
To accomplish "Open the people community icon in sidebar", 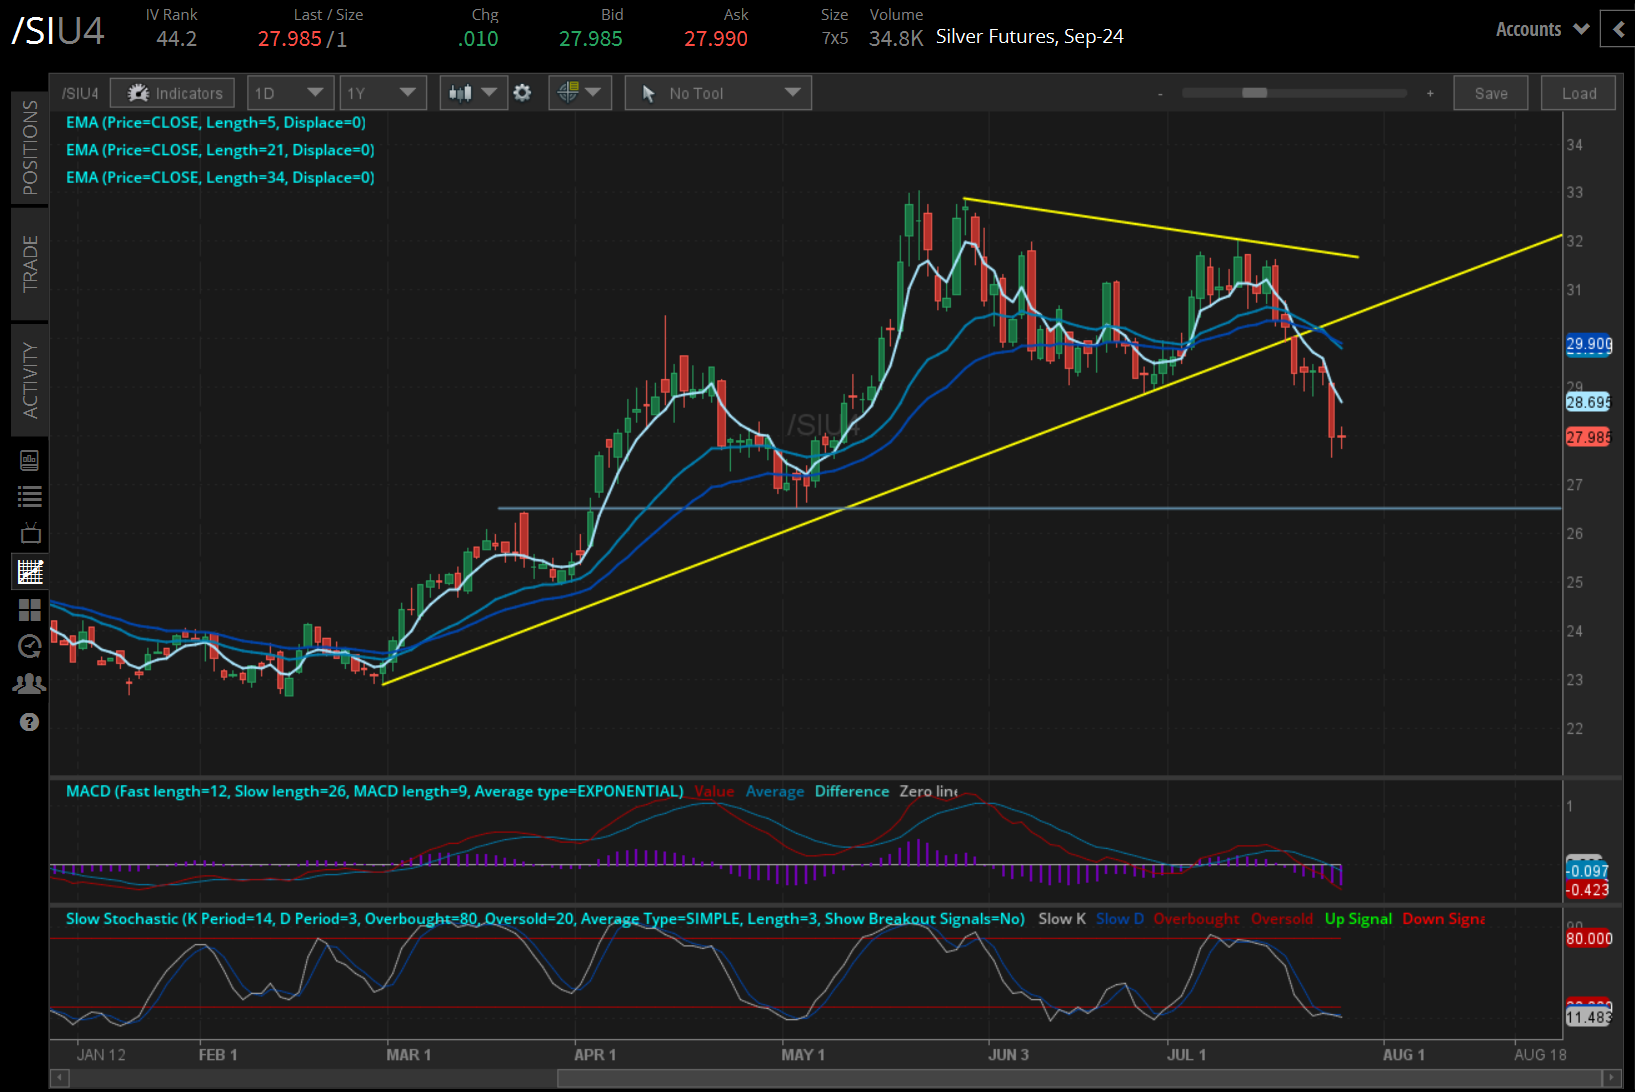I will (x=29, y=684).
